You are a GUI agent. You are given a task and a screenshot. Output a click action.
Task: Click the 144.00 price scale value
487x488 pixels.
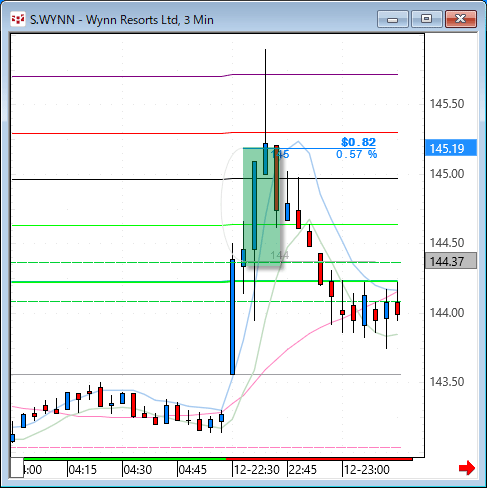tap(447, 313)
